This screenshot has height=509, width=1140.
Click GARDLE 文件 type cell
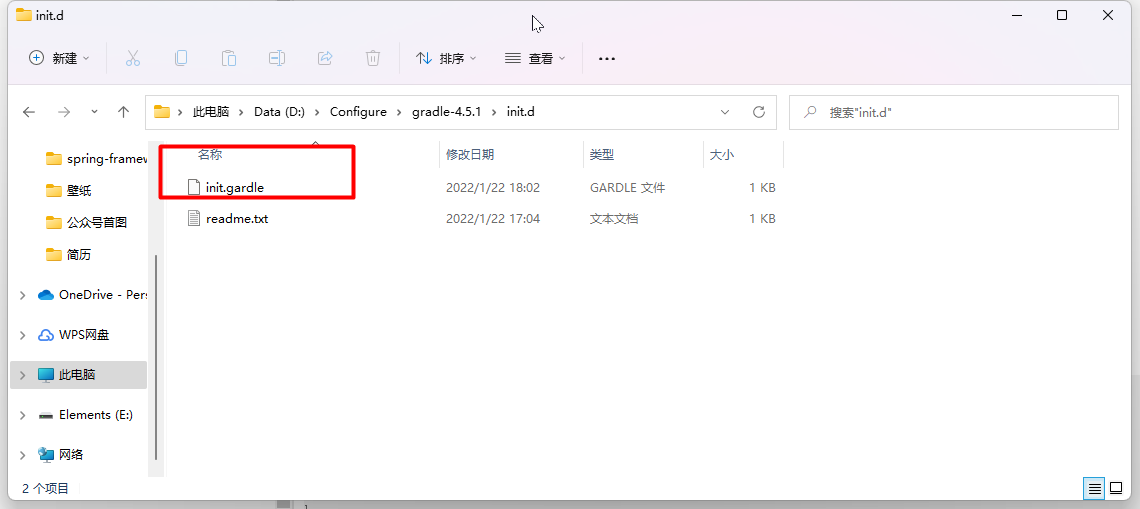627,188
